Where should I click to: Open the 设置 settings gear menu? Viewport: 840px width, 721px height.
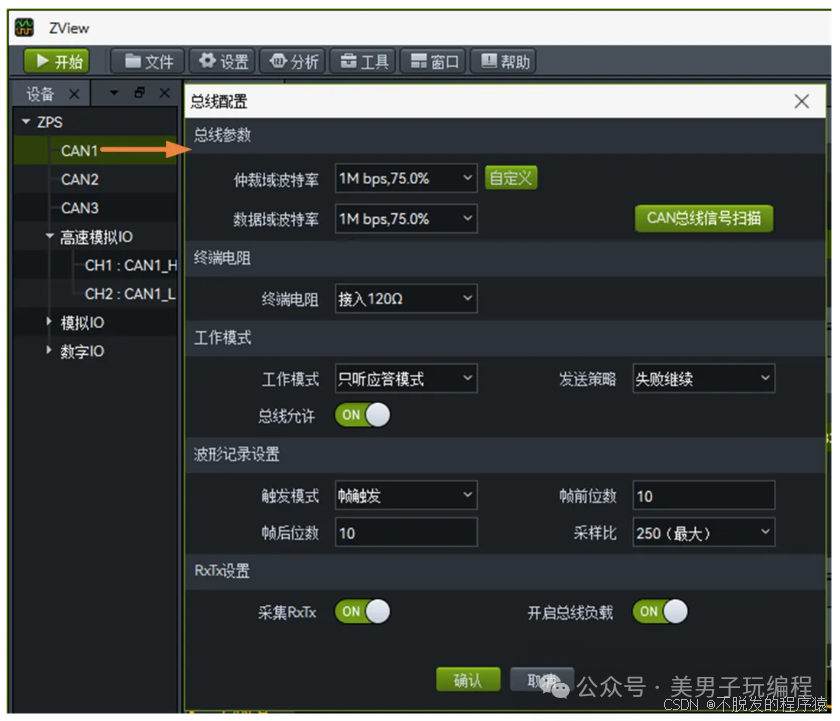pos(222,61)
